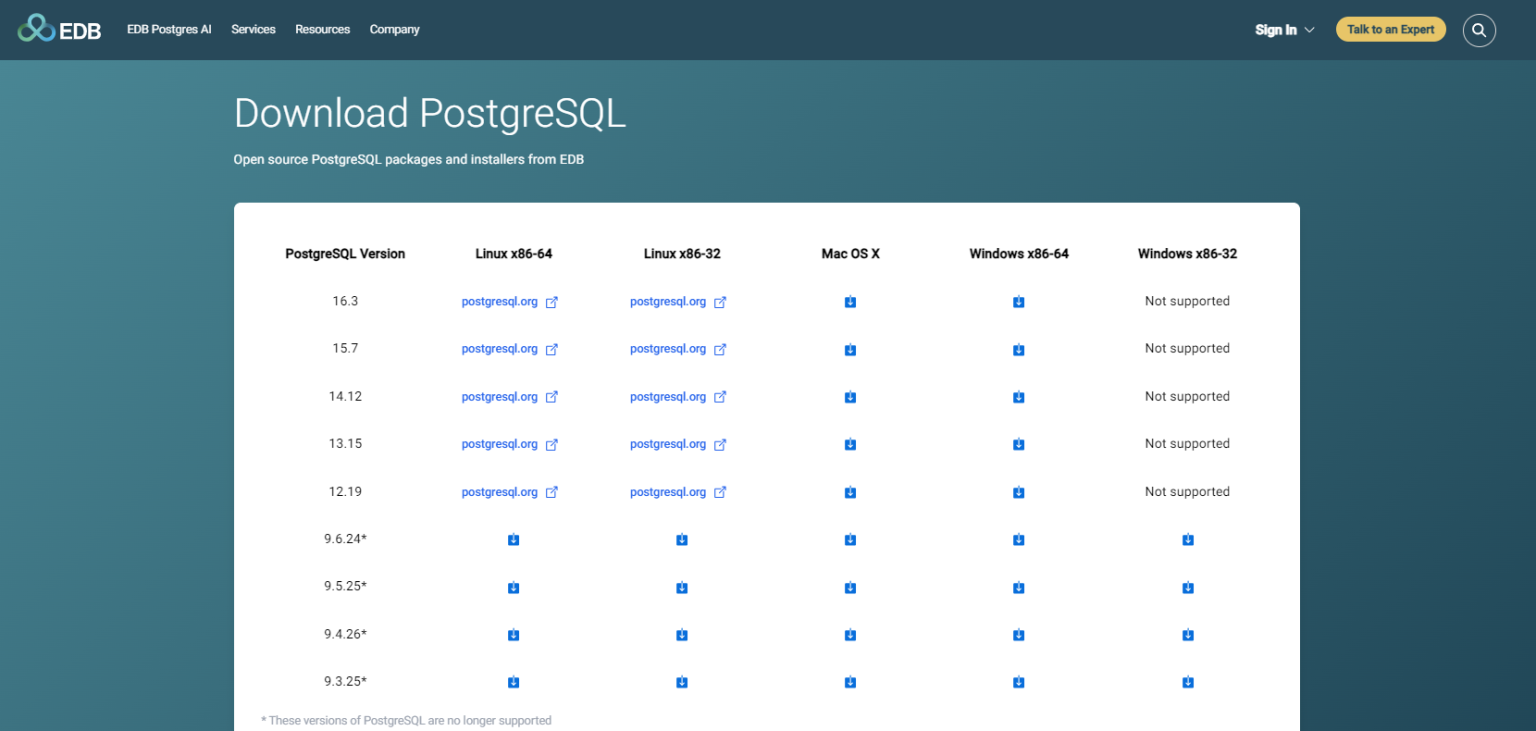
Task: Download Windows x86-32 installer for PostgreSQL 9.3.25
Action: click(x=1187, y=681)
